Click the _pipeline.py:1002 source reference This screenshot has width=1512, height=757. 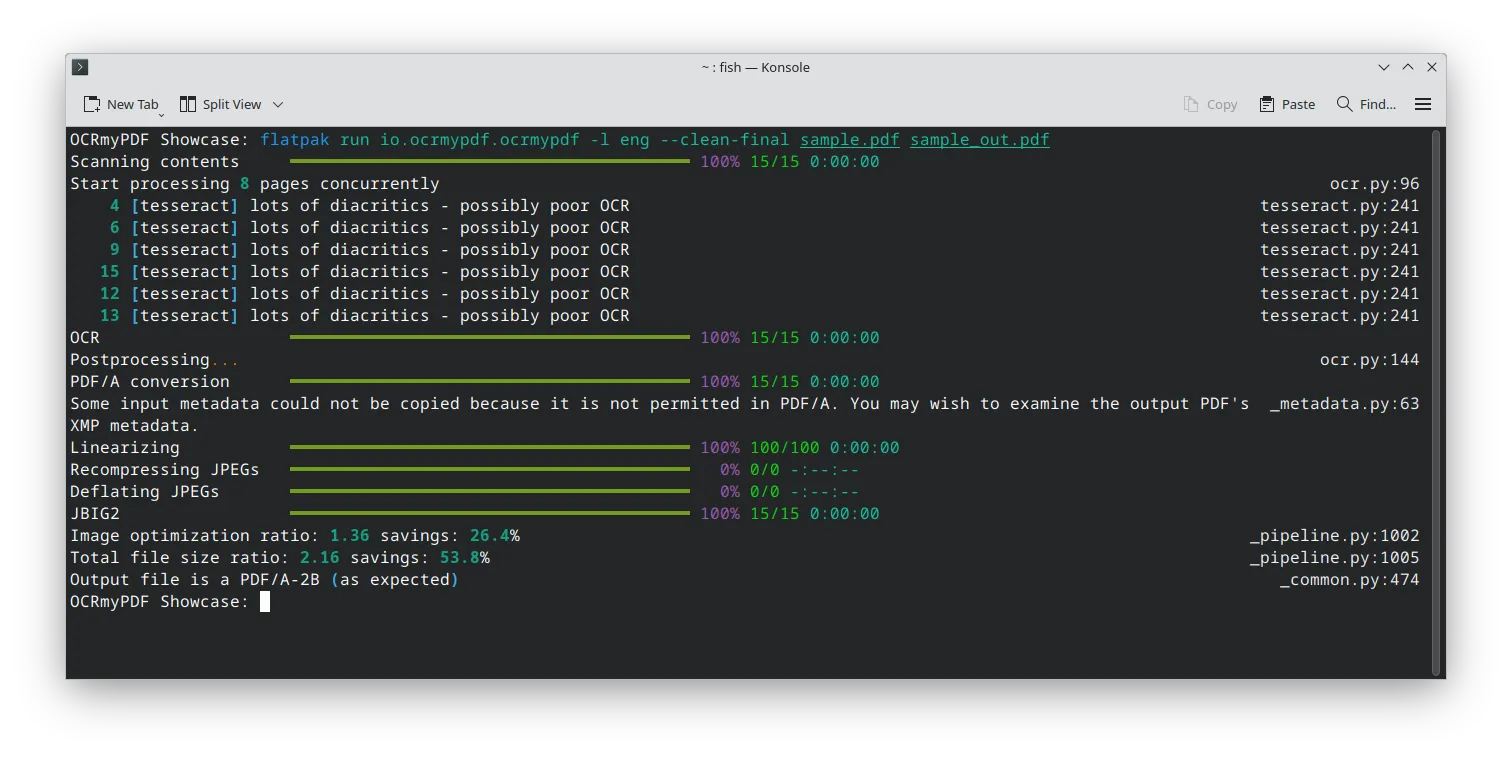(x=1335, y=535)
